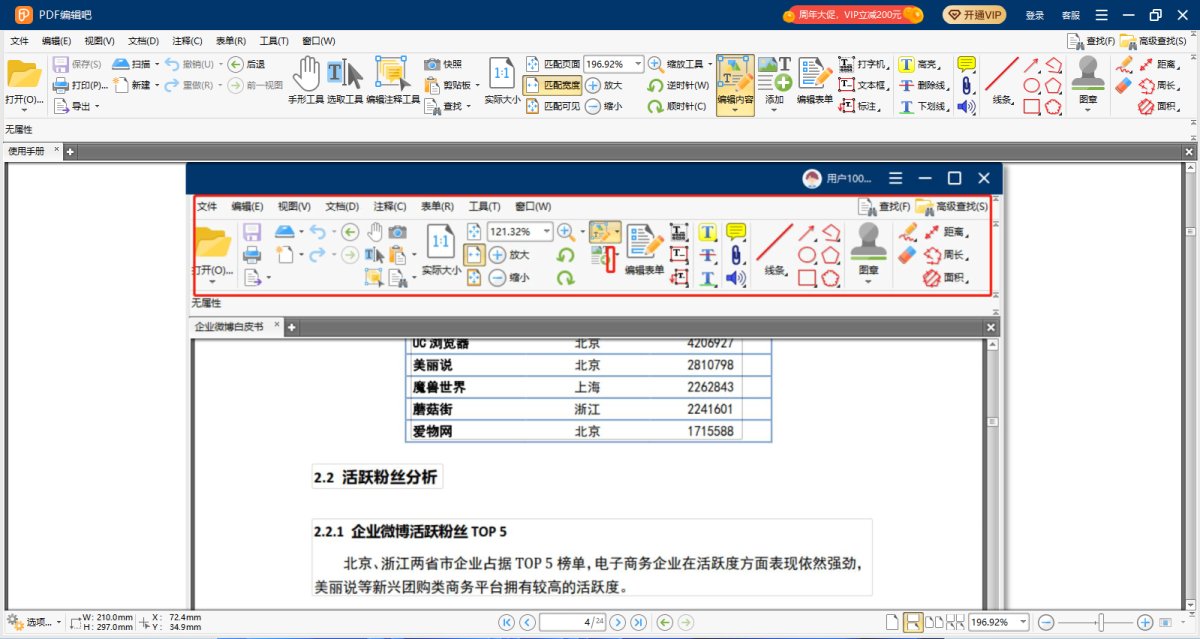1200x639 pixels.
Task: Open the Comments menu (注释)
Action: 187,41
